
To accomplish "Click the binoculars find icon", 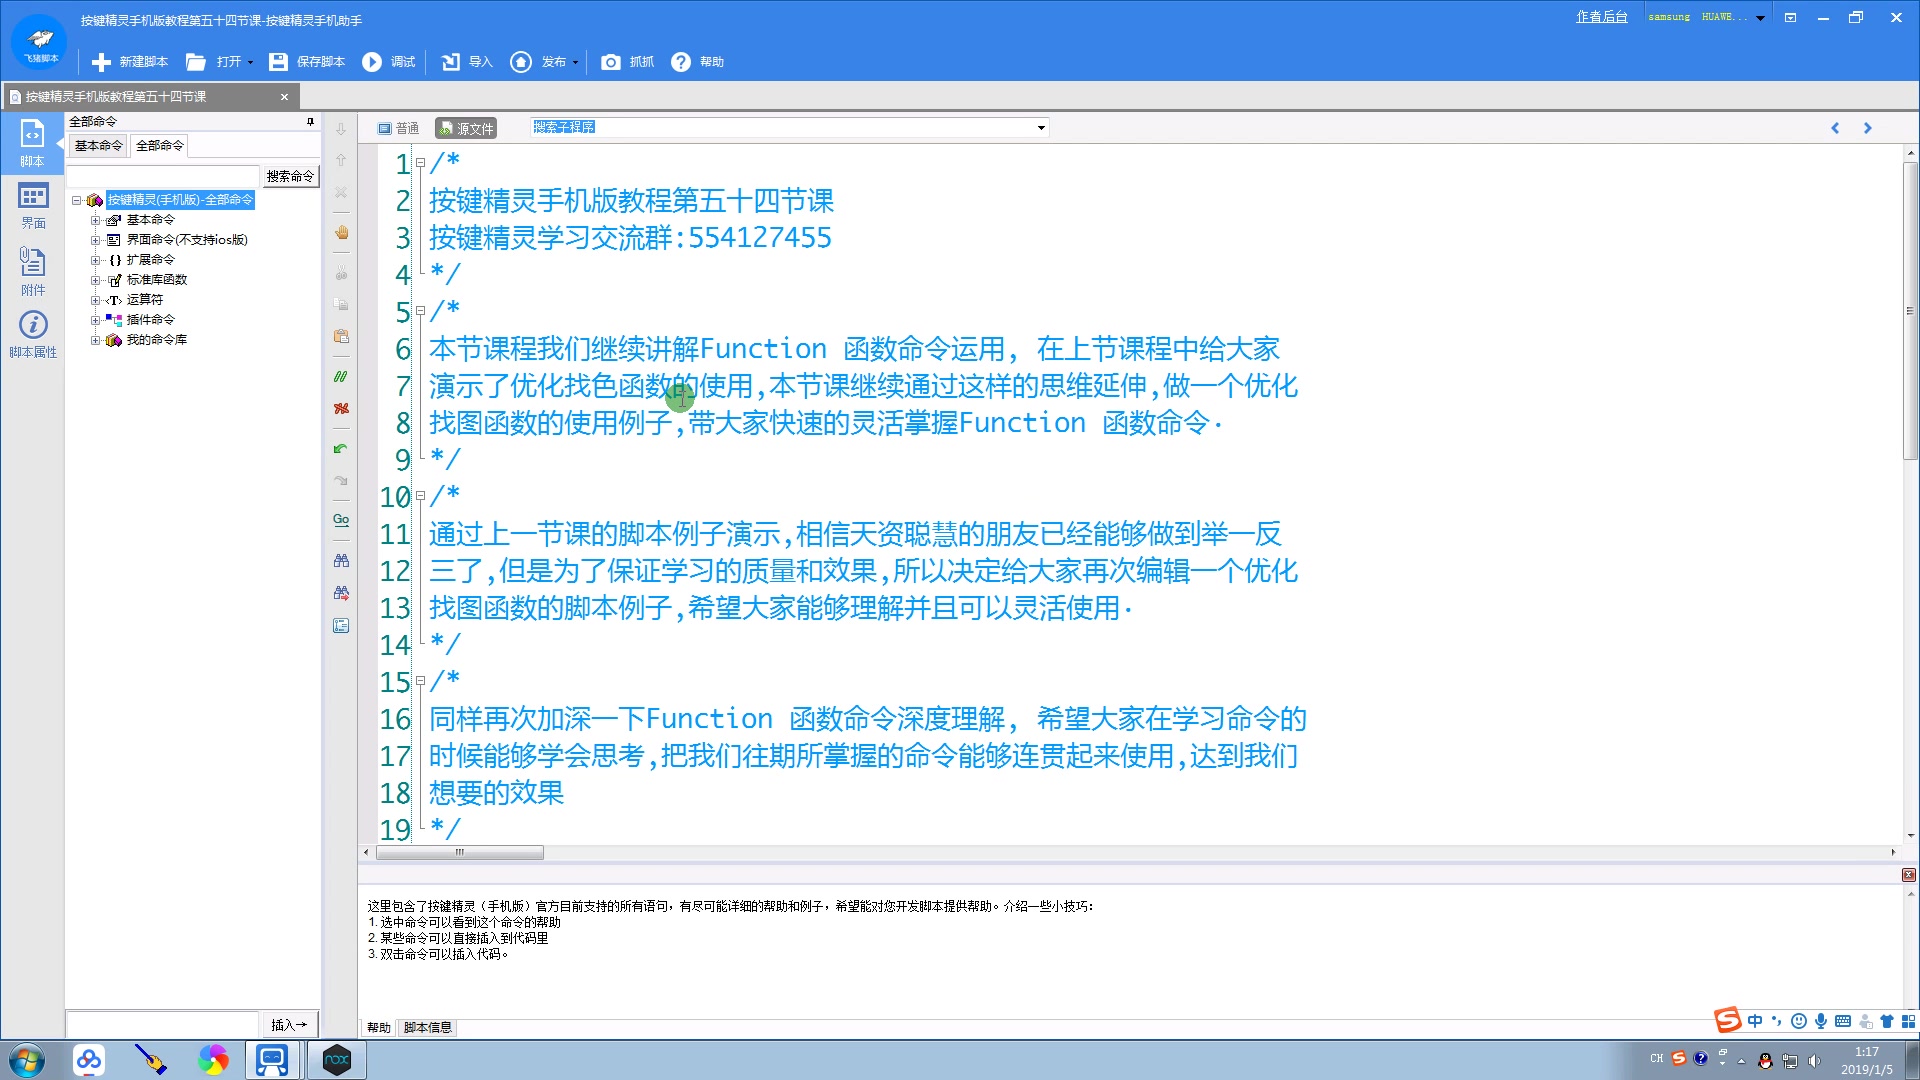I will pyautogui.click(x=341, y=561).
